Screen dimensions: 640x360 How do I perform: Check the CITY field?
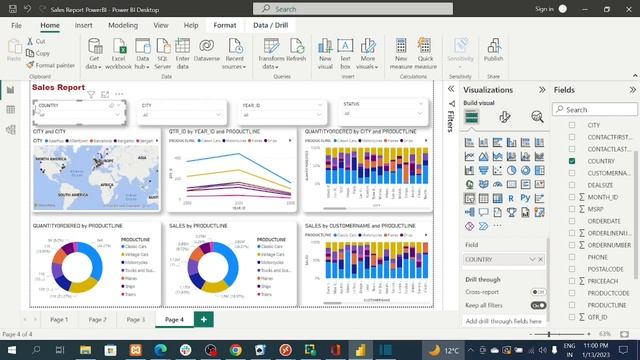(x=572, y=125)
